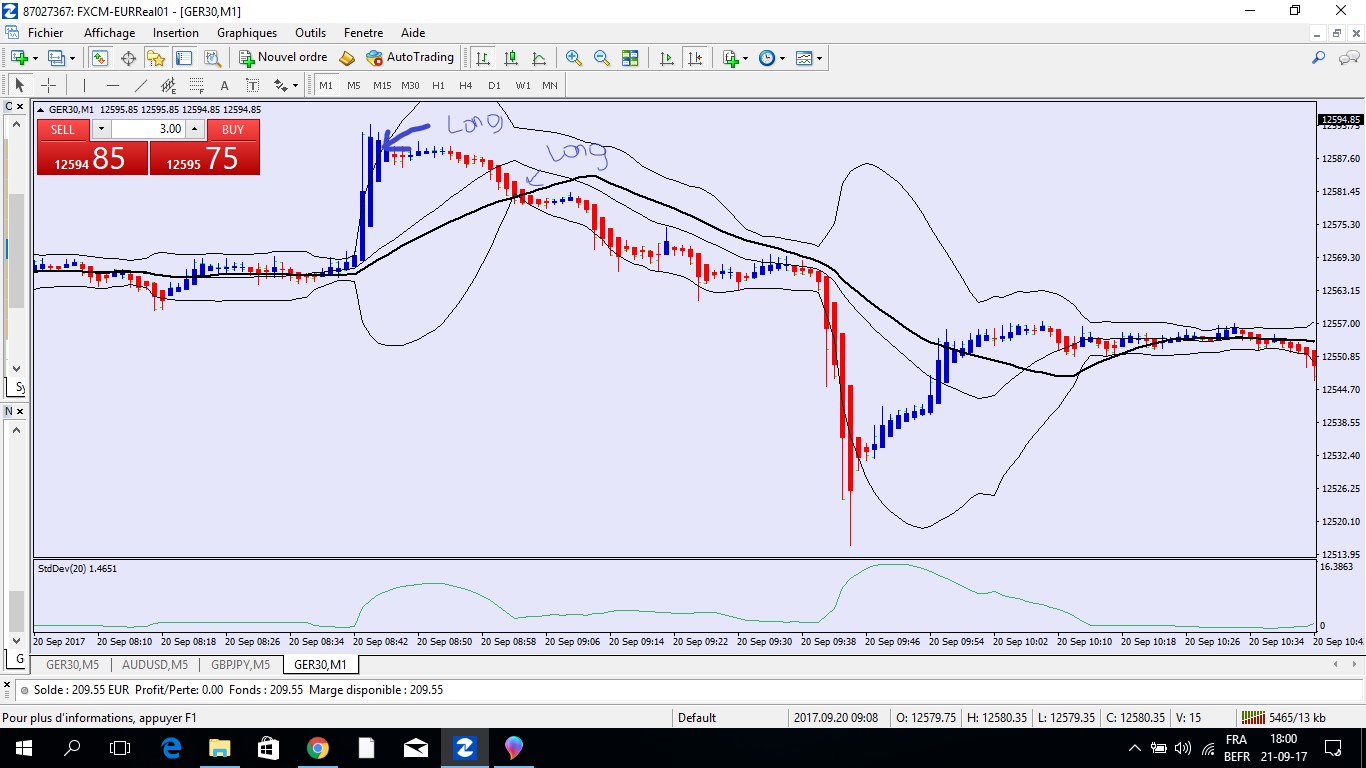This screenshot has width=1366, height=768.
Task: Toggle the Terminal panel icon
Action: (x=184, y=58)
